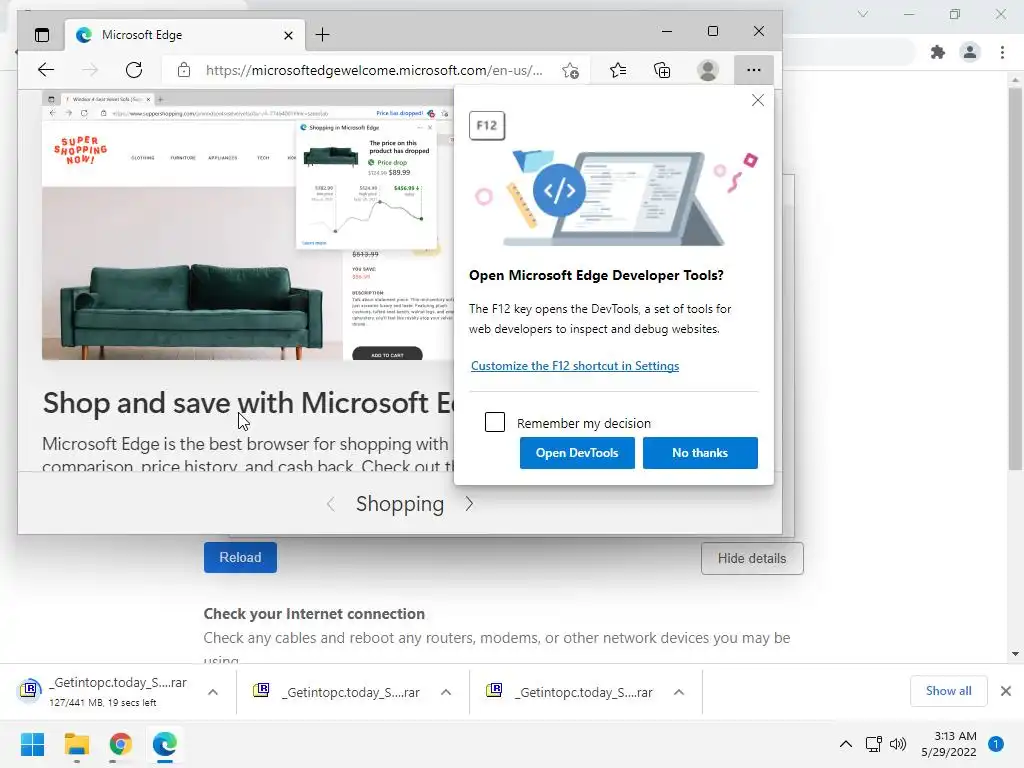Viewport: 1024px width, 768px height.
Task: Open the Windows Start menu
Action: 32,744
